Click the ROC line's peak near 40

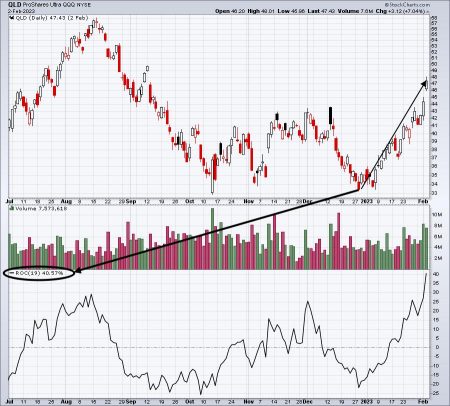click(426, 274)
